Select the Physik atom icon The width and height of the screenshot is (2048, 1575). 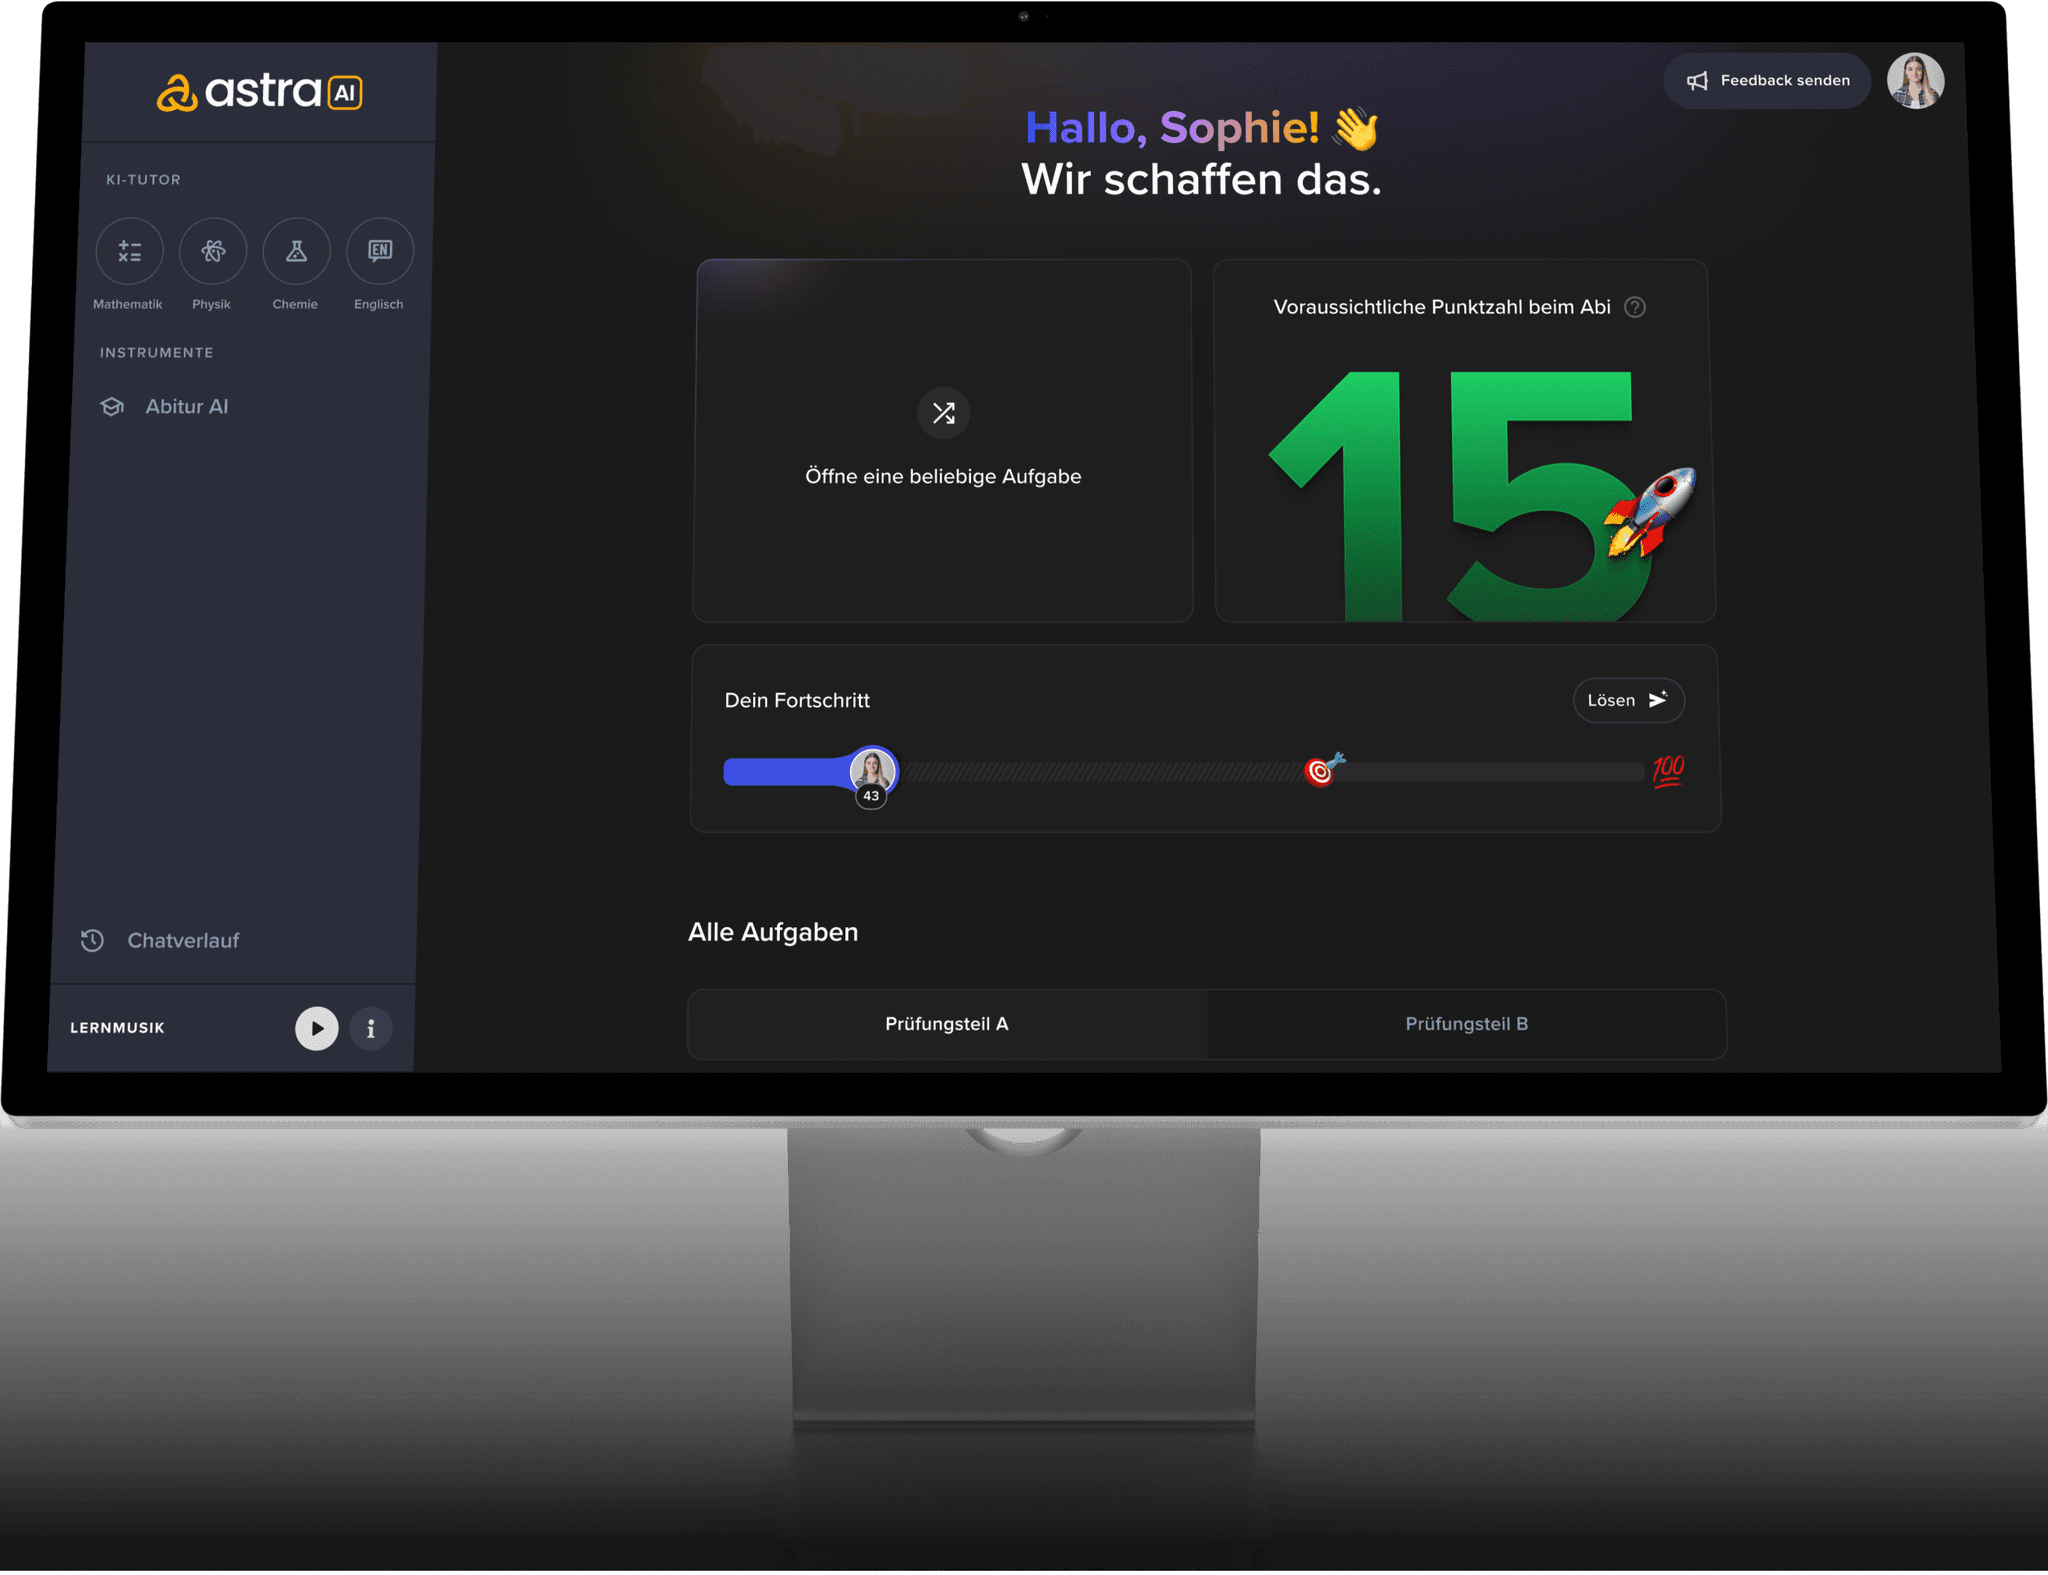click(x=213, y=251)
